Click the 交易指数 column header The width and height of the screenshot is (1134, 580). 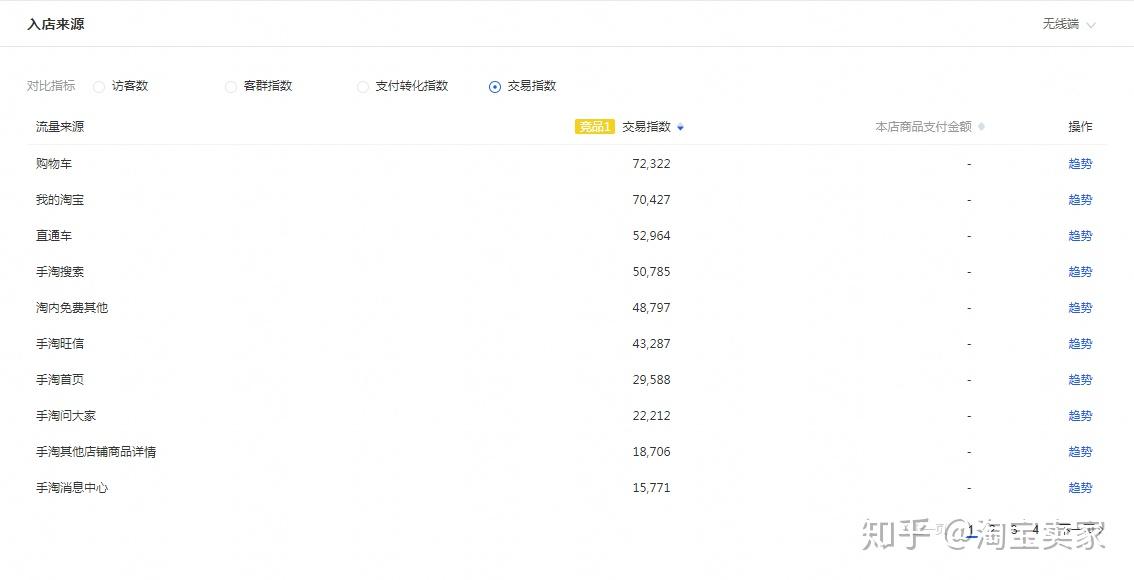[x=647, y=127]
